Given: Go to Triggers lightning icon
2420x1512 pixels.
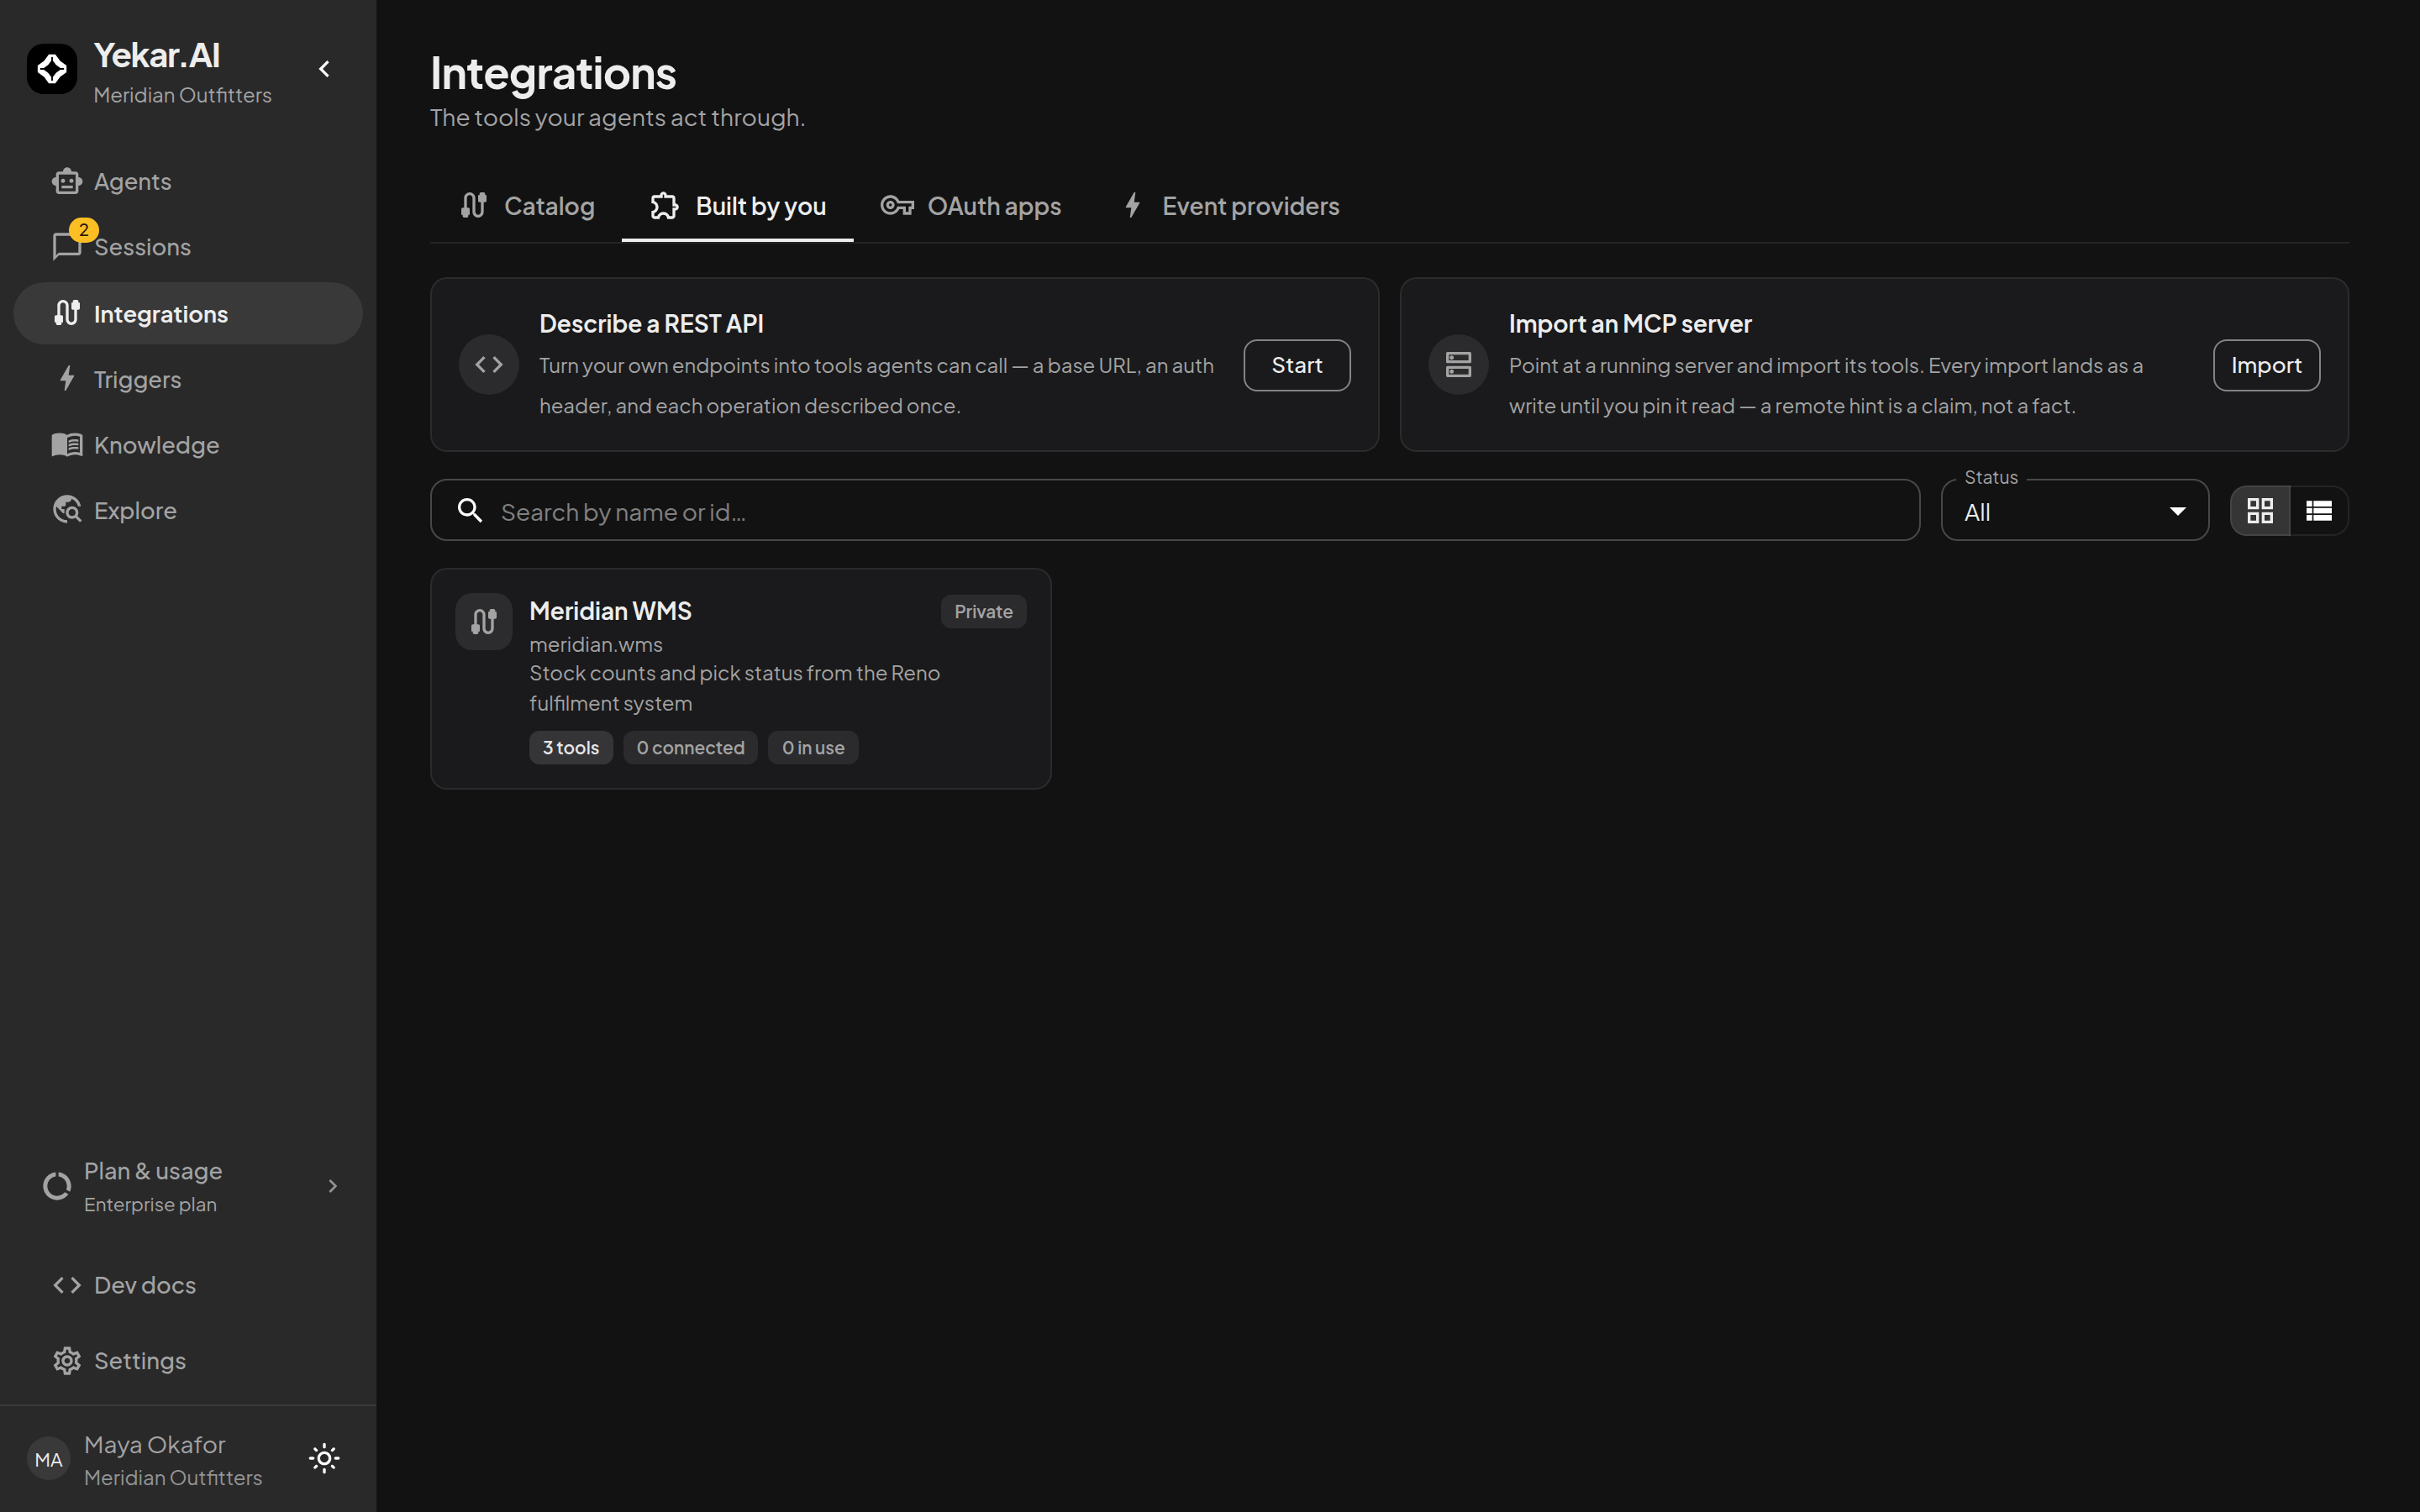Looking at the screenshot, I should (x=67, y=379).
